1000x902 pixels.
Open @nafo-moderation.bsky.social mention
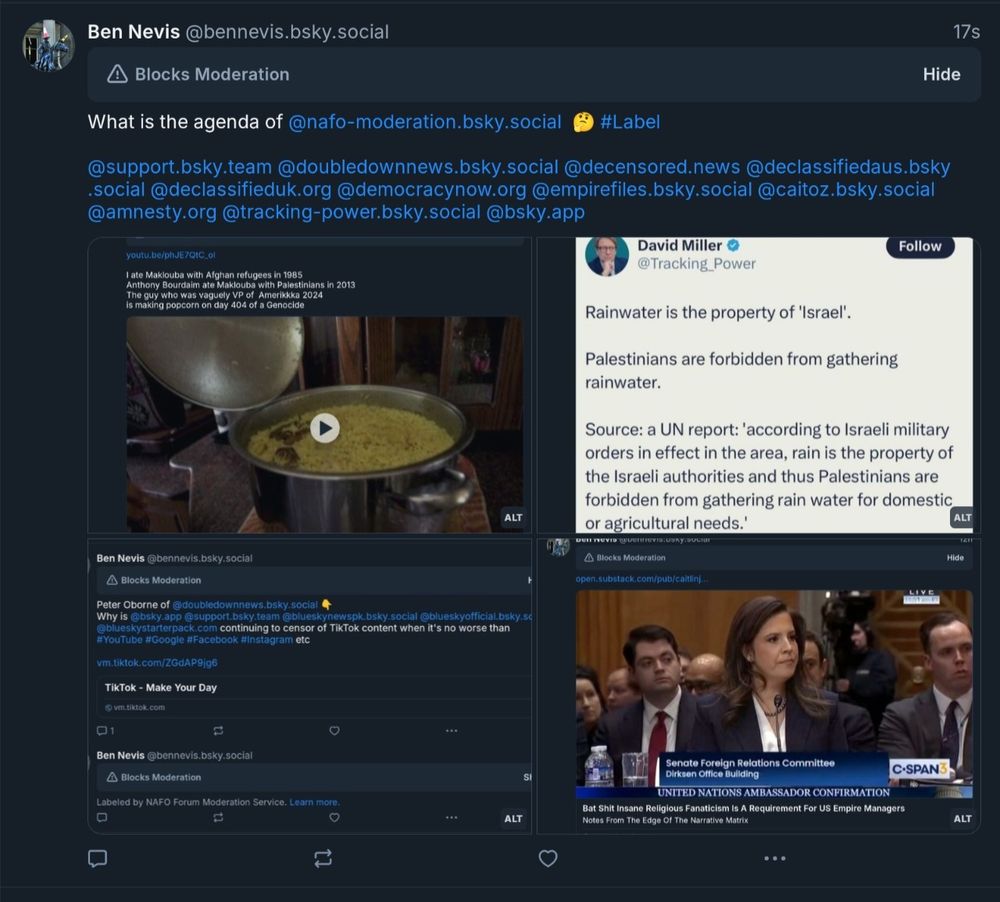coord(425,122)
